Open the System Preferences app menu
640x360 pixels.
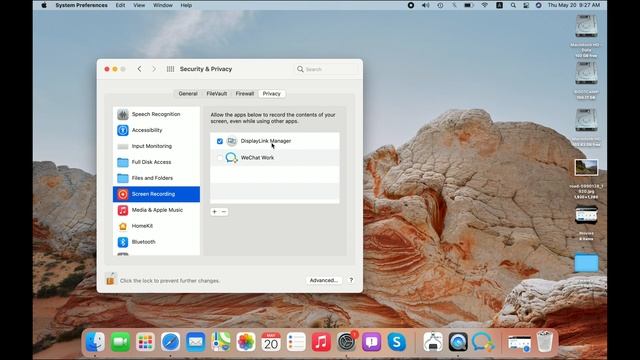click(82, 5)
